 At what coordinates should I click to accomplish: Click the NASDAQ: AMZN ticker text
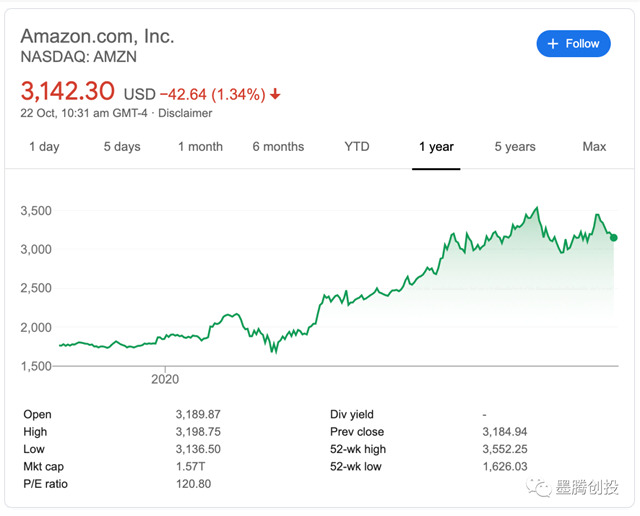click(x=82, y=57)
